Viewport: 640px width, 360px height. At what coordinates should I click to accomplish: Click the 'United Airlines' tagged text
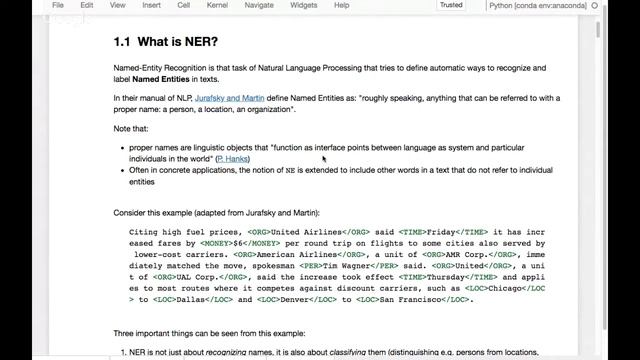pyautogui.click(x=307, y=232)
